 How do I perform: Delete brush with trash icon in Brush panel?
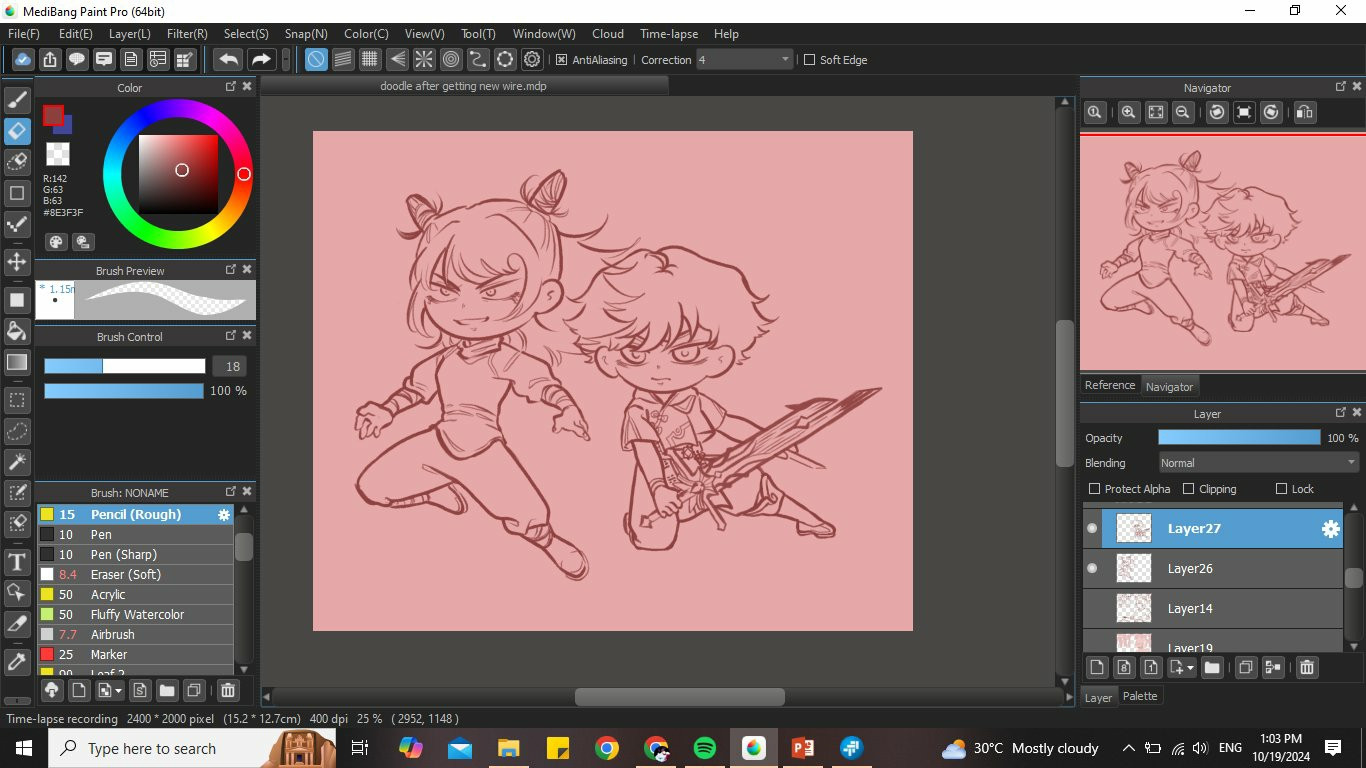(228, 690)
